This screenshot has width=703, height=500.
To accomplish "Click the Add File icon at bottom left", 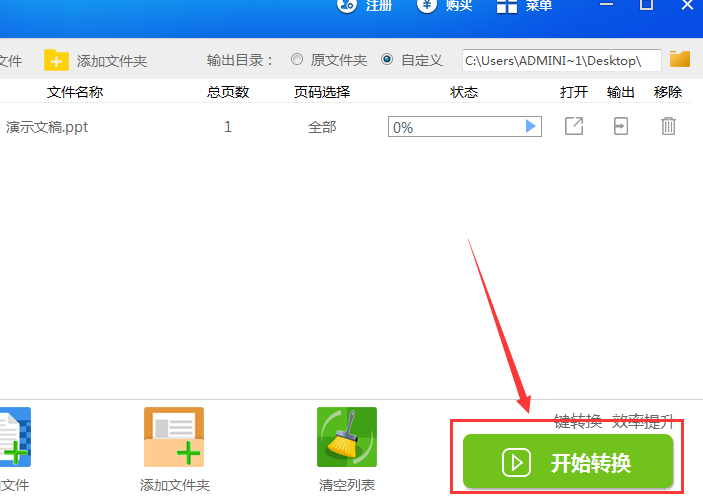I will tap(14, 437).
